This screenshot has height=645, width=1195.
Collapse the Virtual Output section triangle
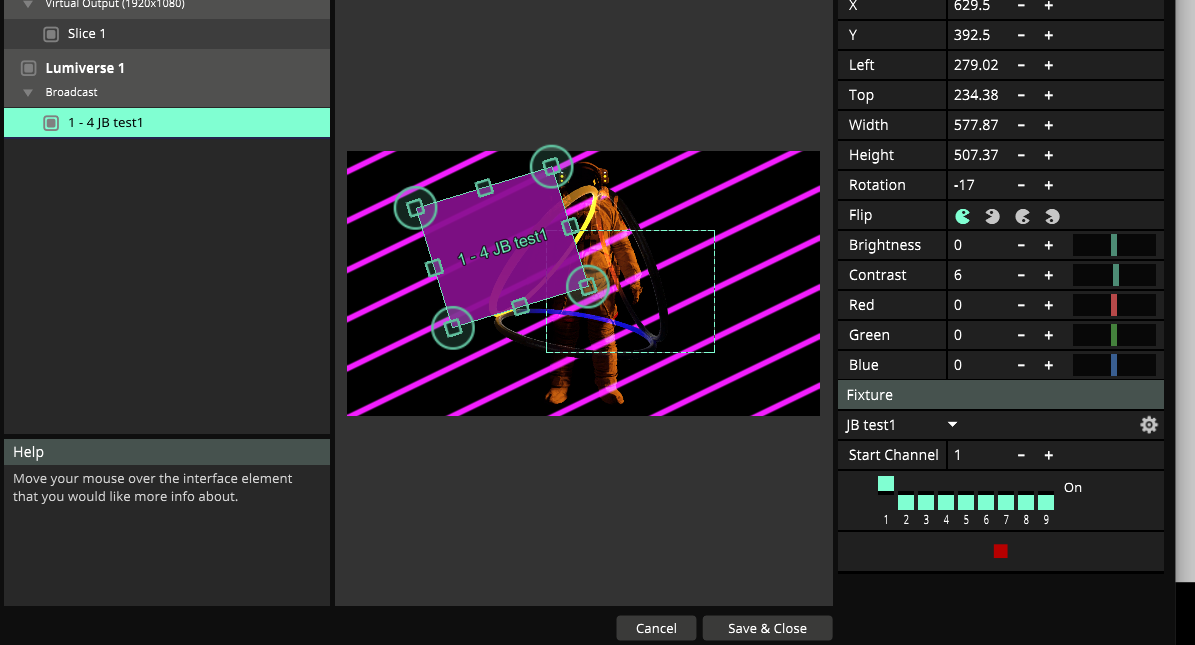coord(29,4)
